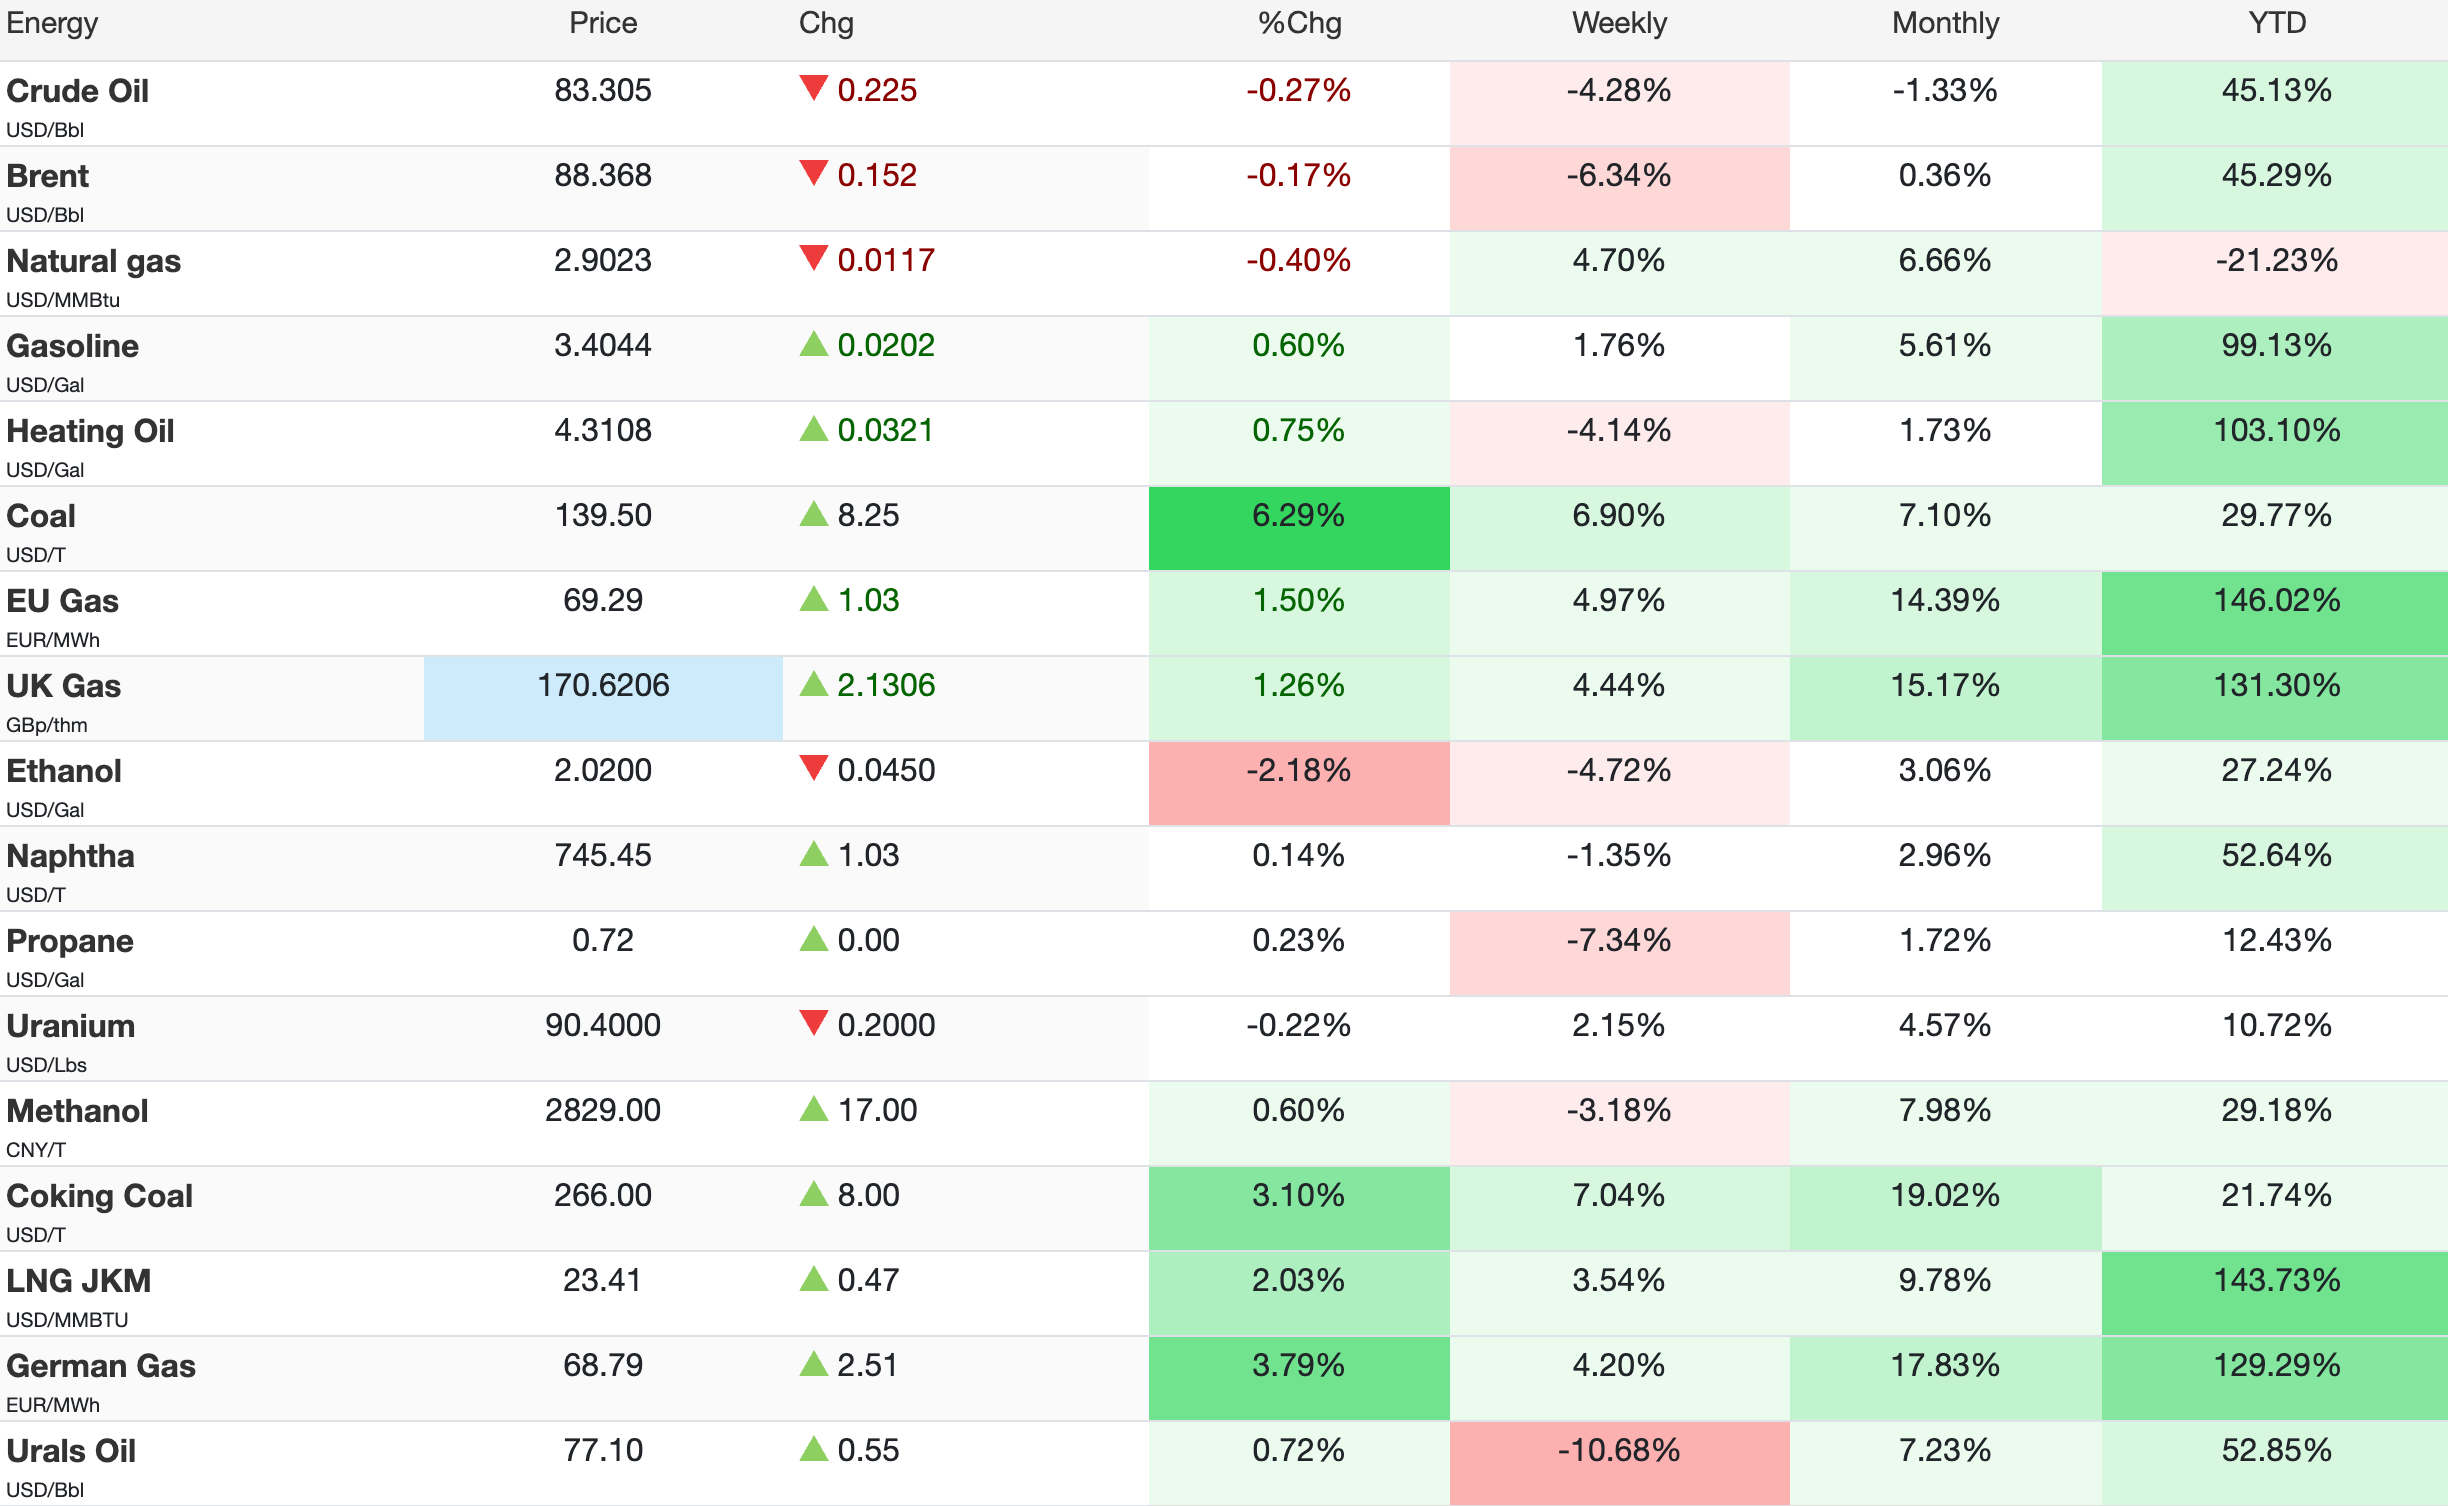Image resolution: width=2448 pixels, height=1506 pixels.
Task: Sort by the Monthly column header
Action: click(1945, 23)
